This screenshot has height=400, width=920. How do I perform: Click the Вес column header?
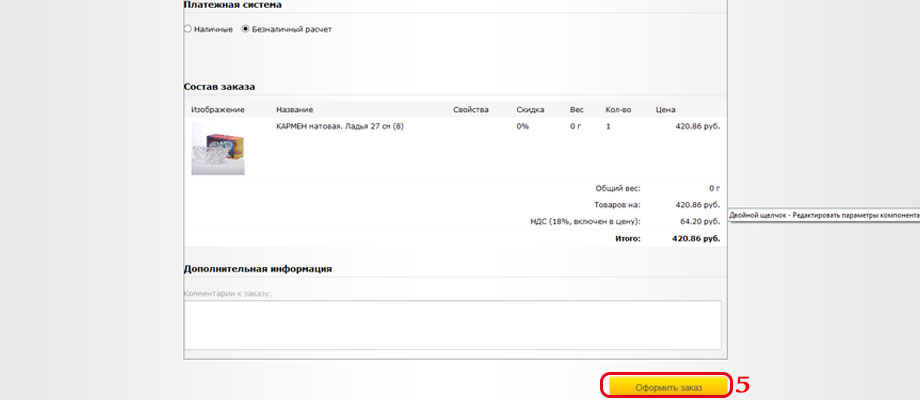click(x=577, y=109)
